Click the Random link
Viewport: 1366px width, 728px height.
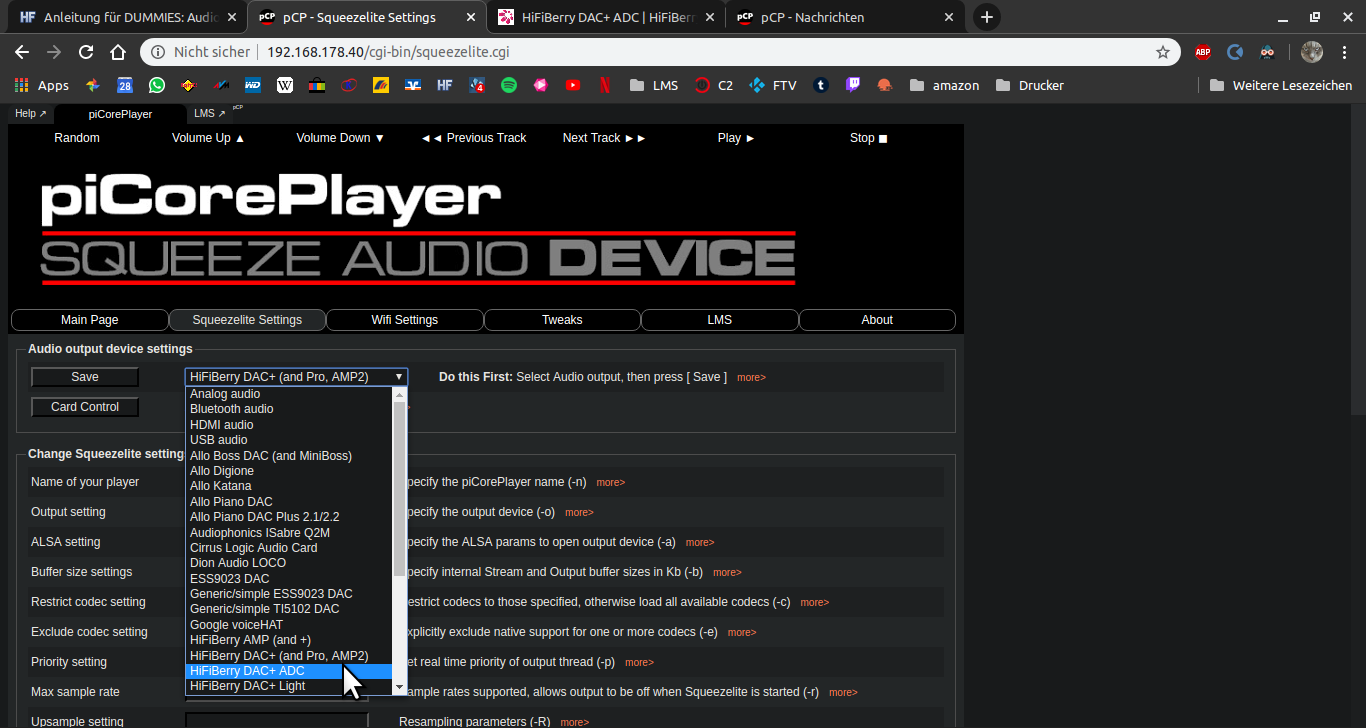(77, 138)
